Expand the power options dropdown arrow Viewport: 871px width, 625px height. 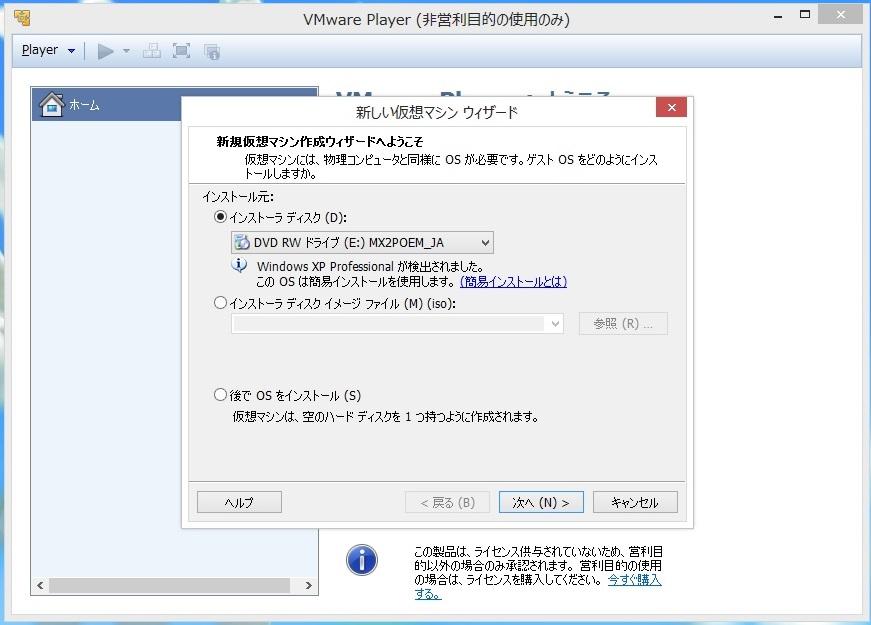tap(127, 51)
